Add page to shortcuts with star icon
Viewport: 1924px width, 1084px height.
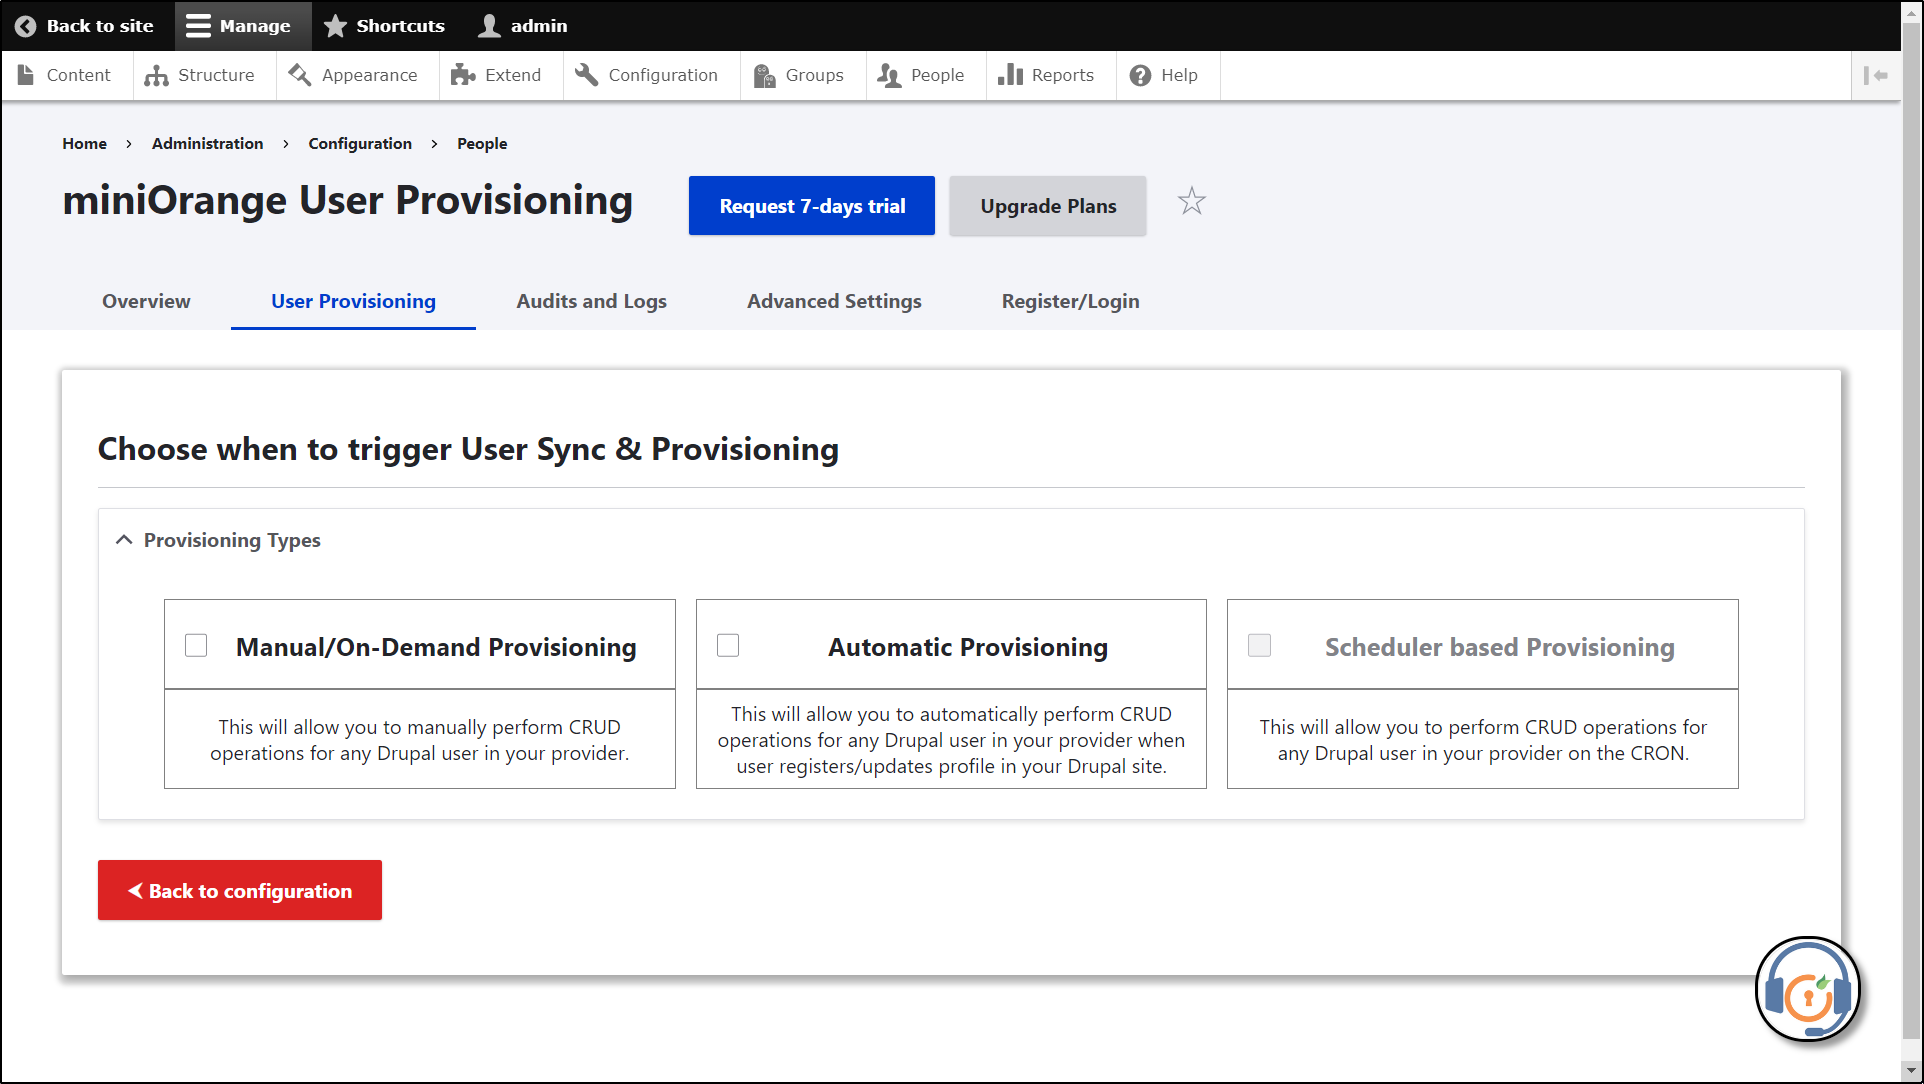tap(1191, 202)
